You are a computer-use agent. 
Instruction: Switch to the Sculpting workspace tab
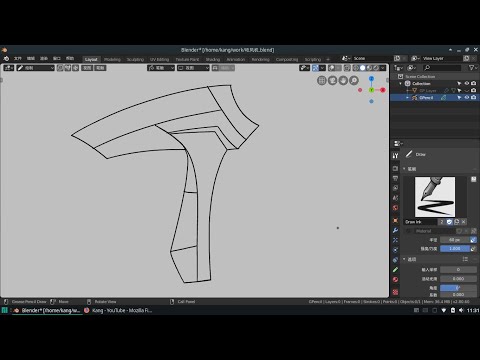click(135, 59)
